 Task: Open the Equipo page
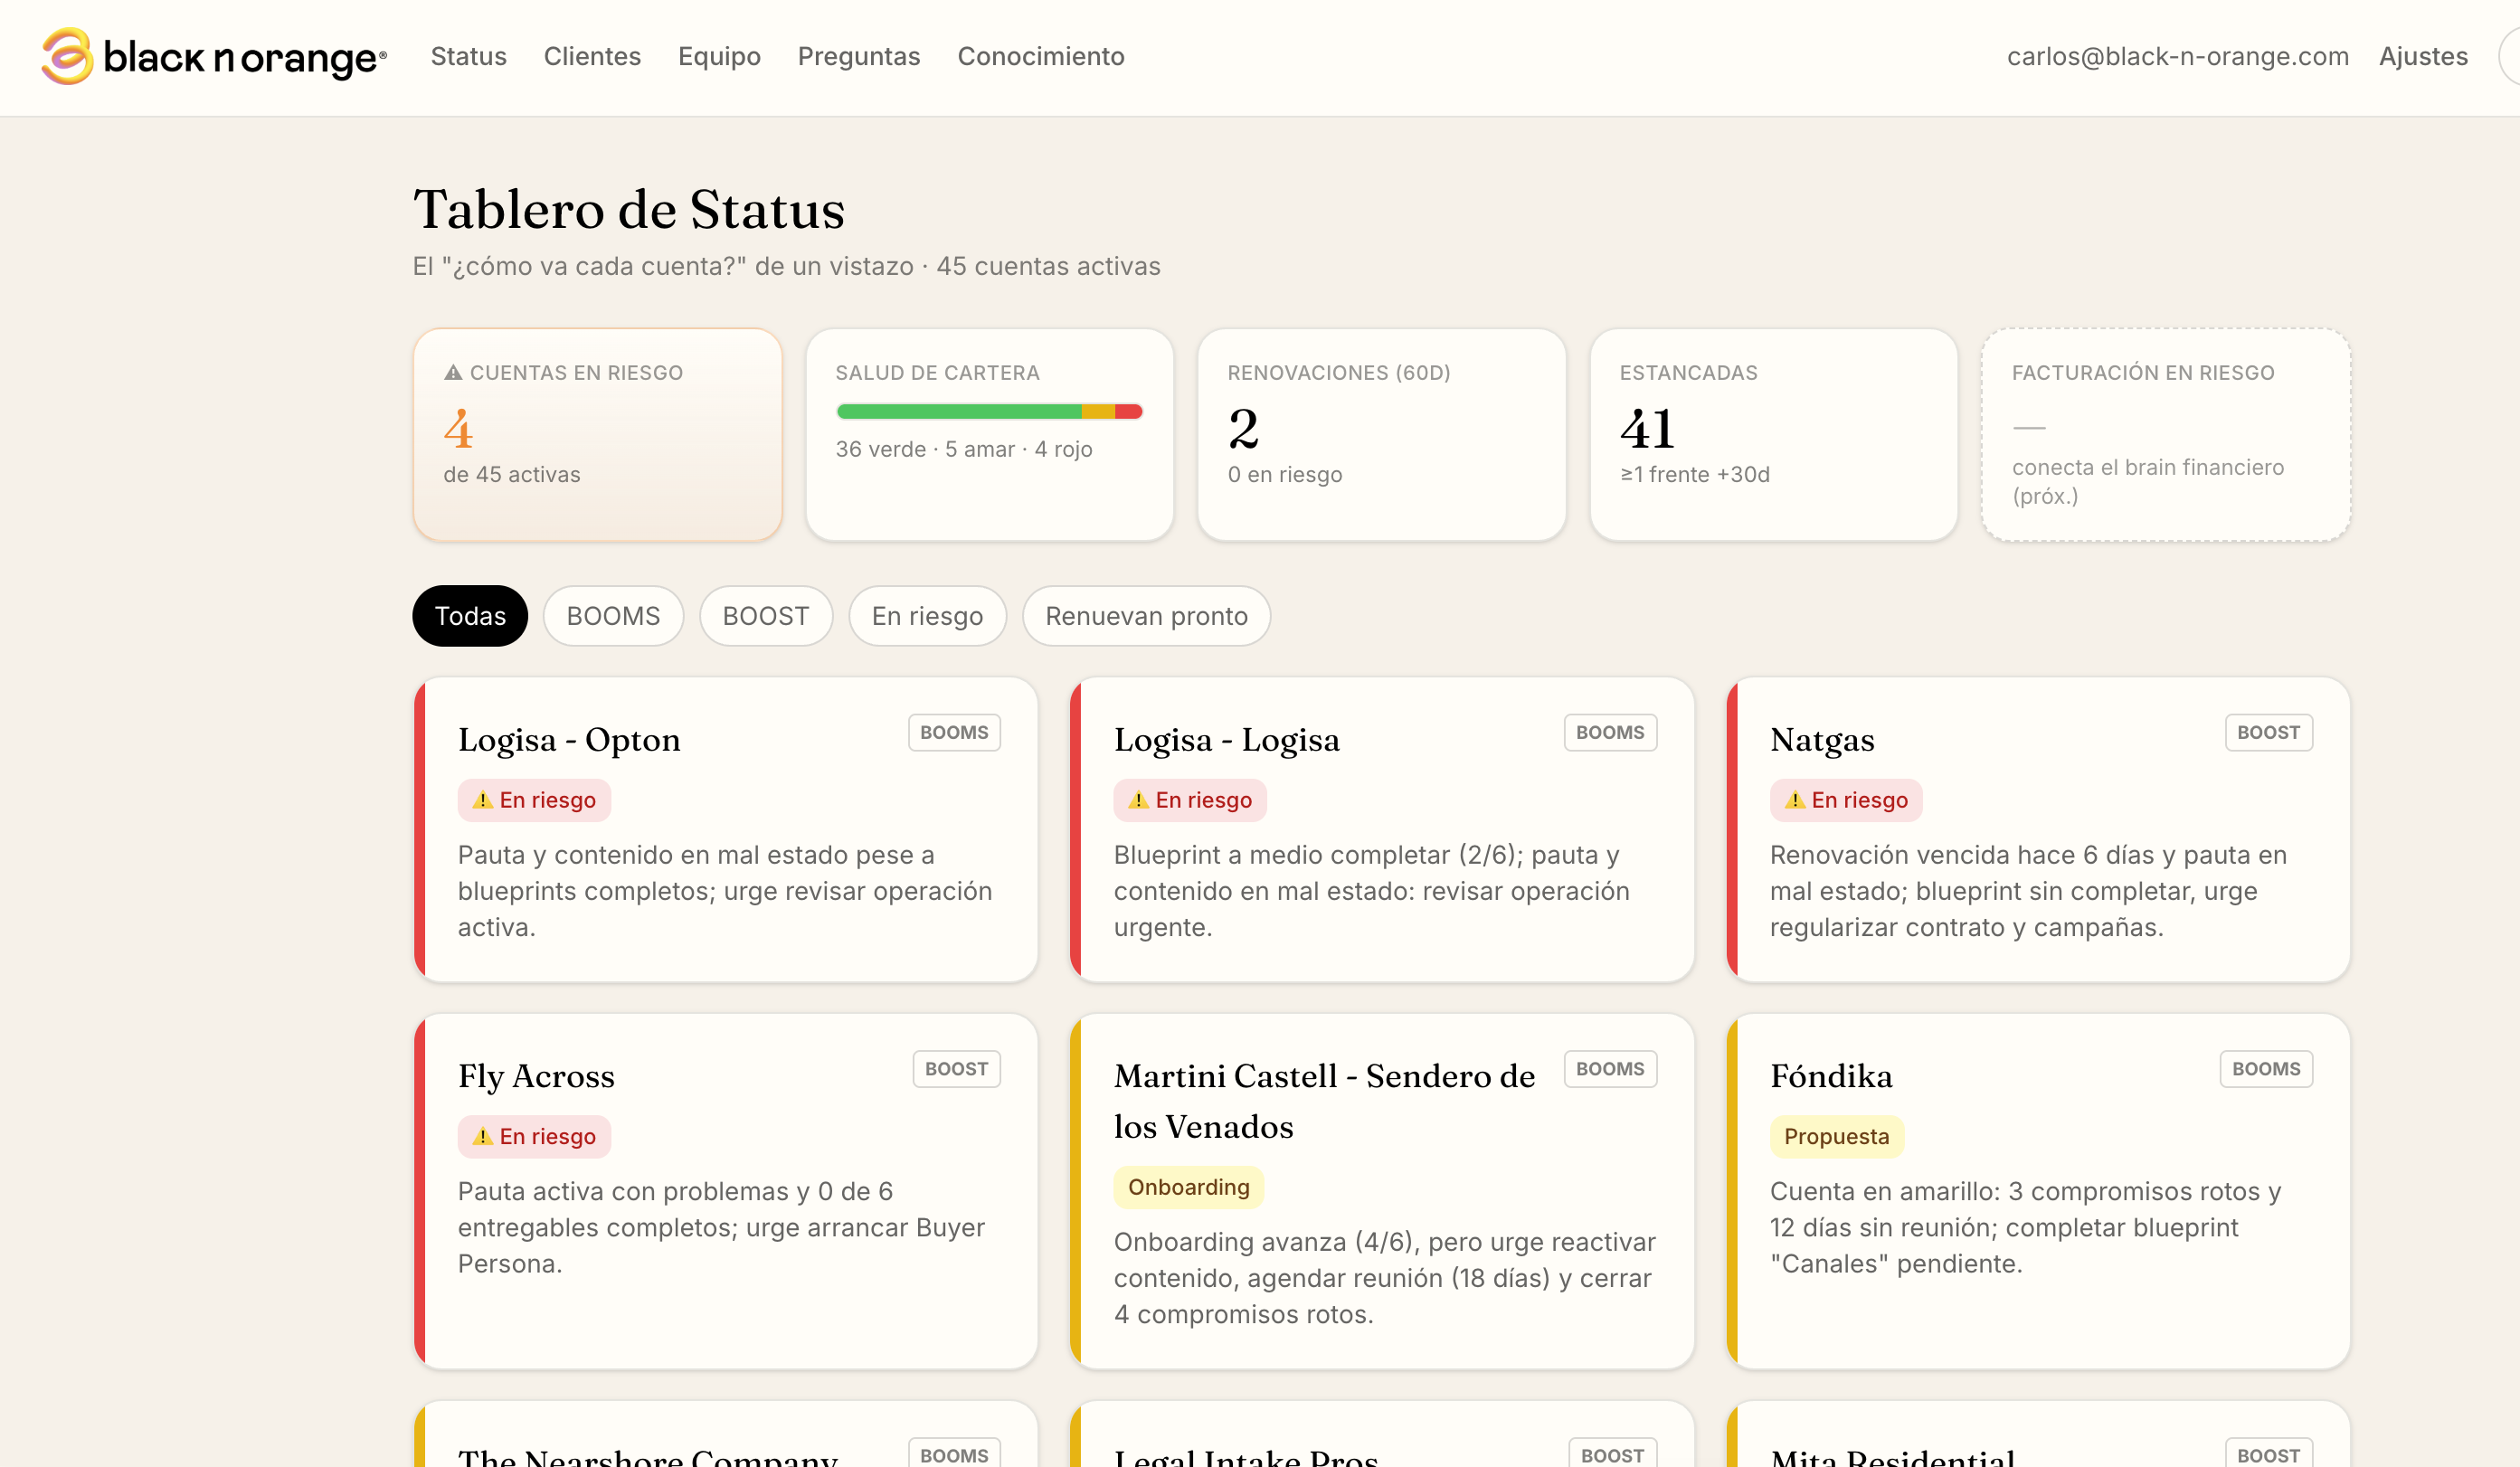click(x=719, y=57)
